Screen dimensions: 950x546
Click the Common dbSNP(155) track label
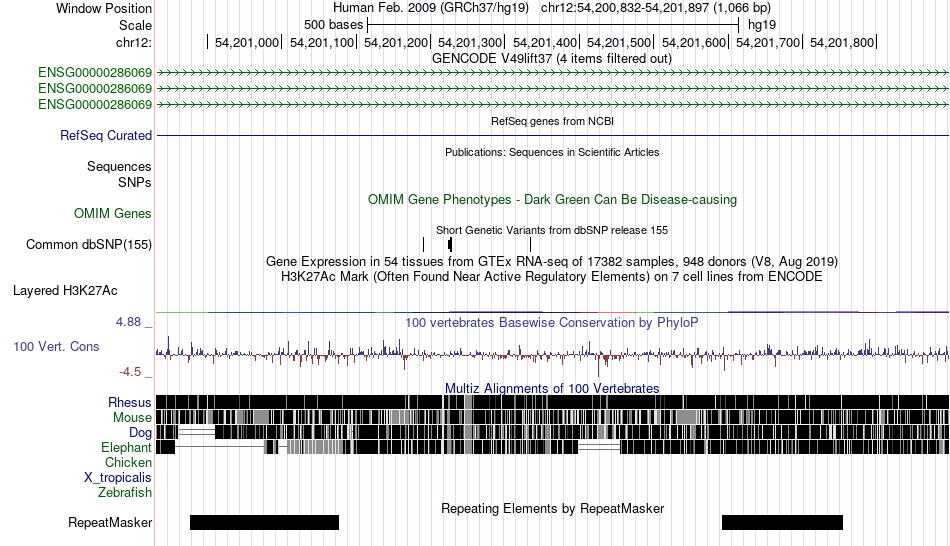click(88, 244)
